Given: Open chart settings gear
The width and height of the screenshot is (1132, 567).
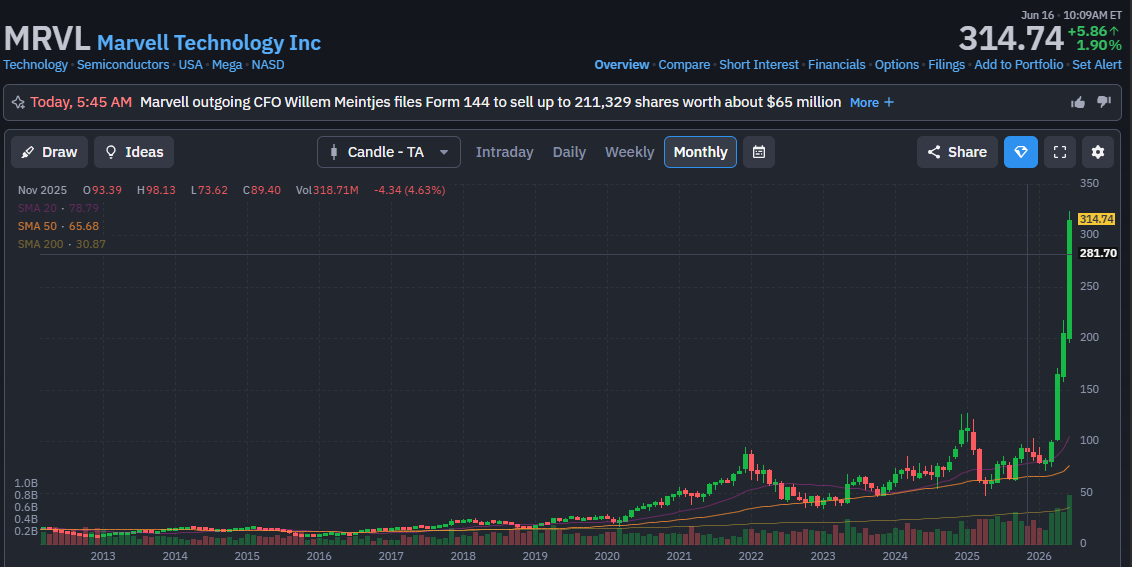Looking at the screenshot, I should 1098,152.
